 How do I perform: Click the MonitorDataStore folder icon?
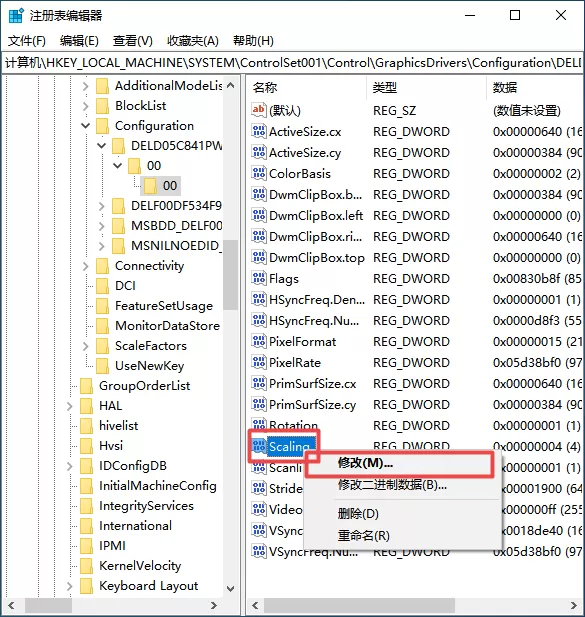click(102, 326)
